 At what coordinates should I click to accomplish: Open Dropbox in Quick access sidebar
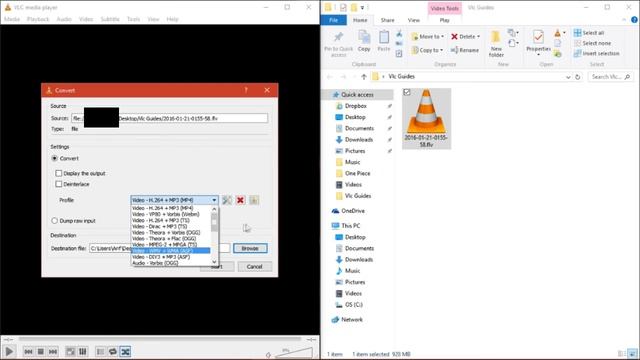click(x=355, y=106)
